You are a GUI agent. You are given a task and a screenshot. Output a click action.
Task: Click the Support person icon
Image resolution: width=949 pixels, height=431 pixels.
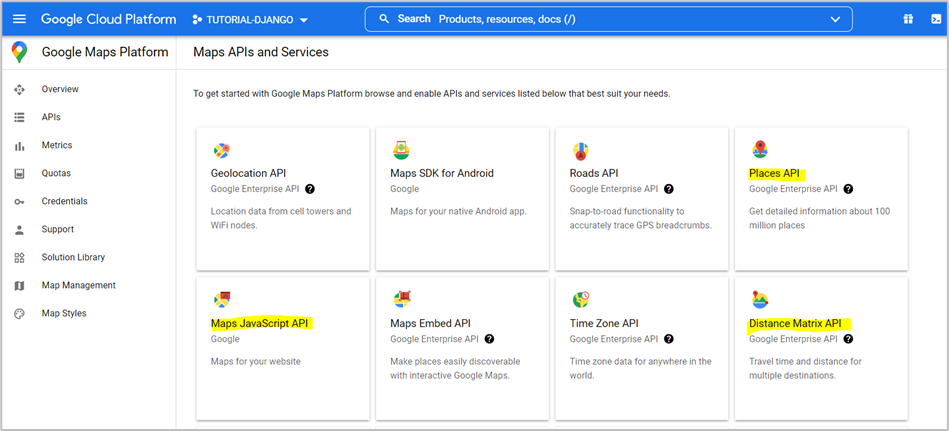click(19, 229)
